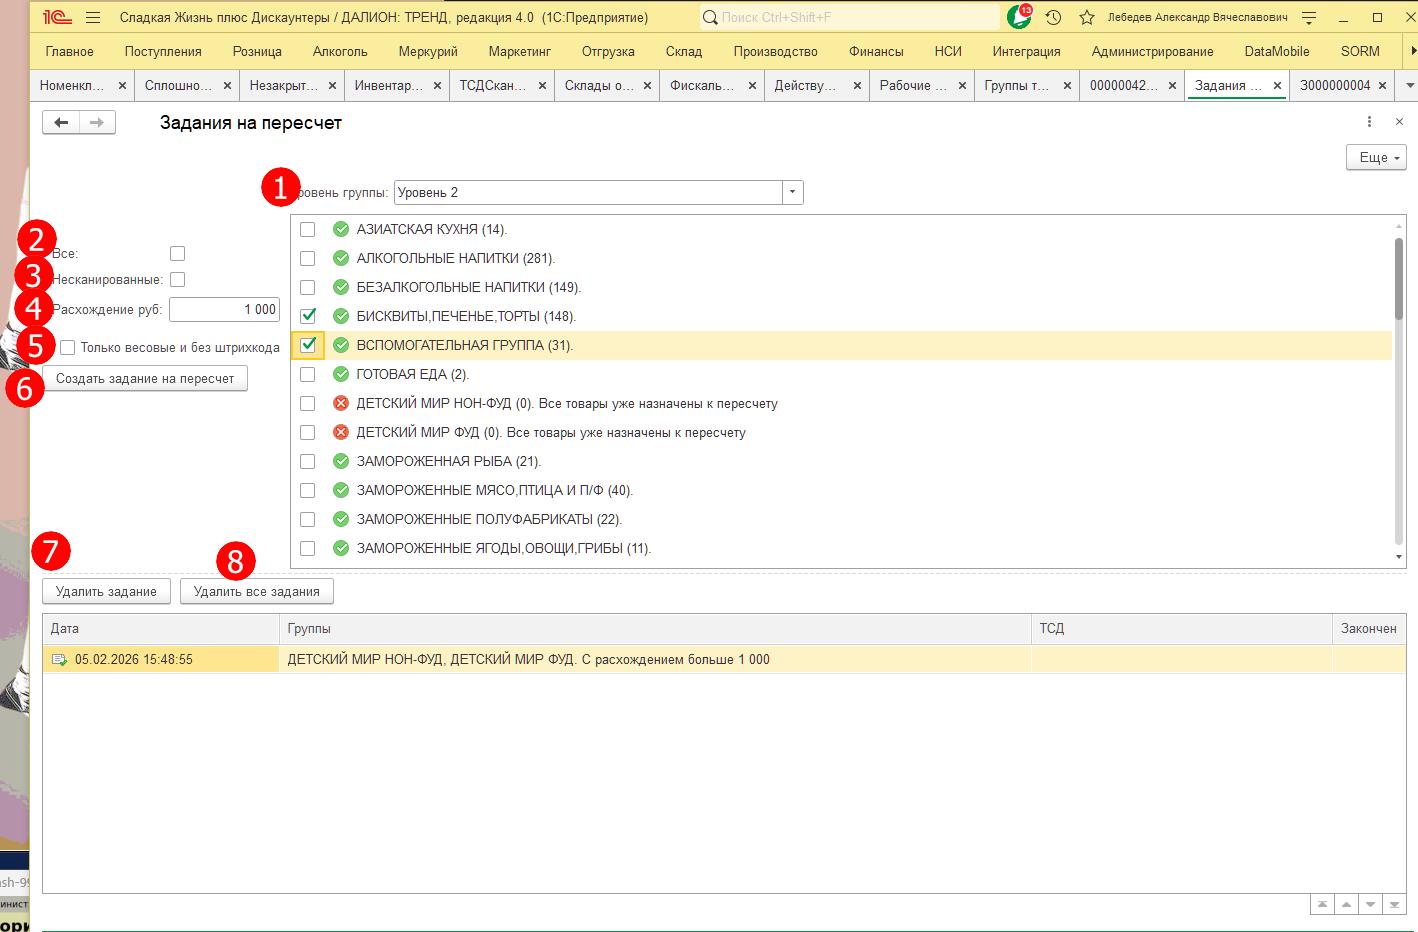
Task: Click the Расхождение руб input field
Action: [224, 310]
